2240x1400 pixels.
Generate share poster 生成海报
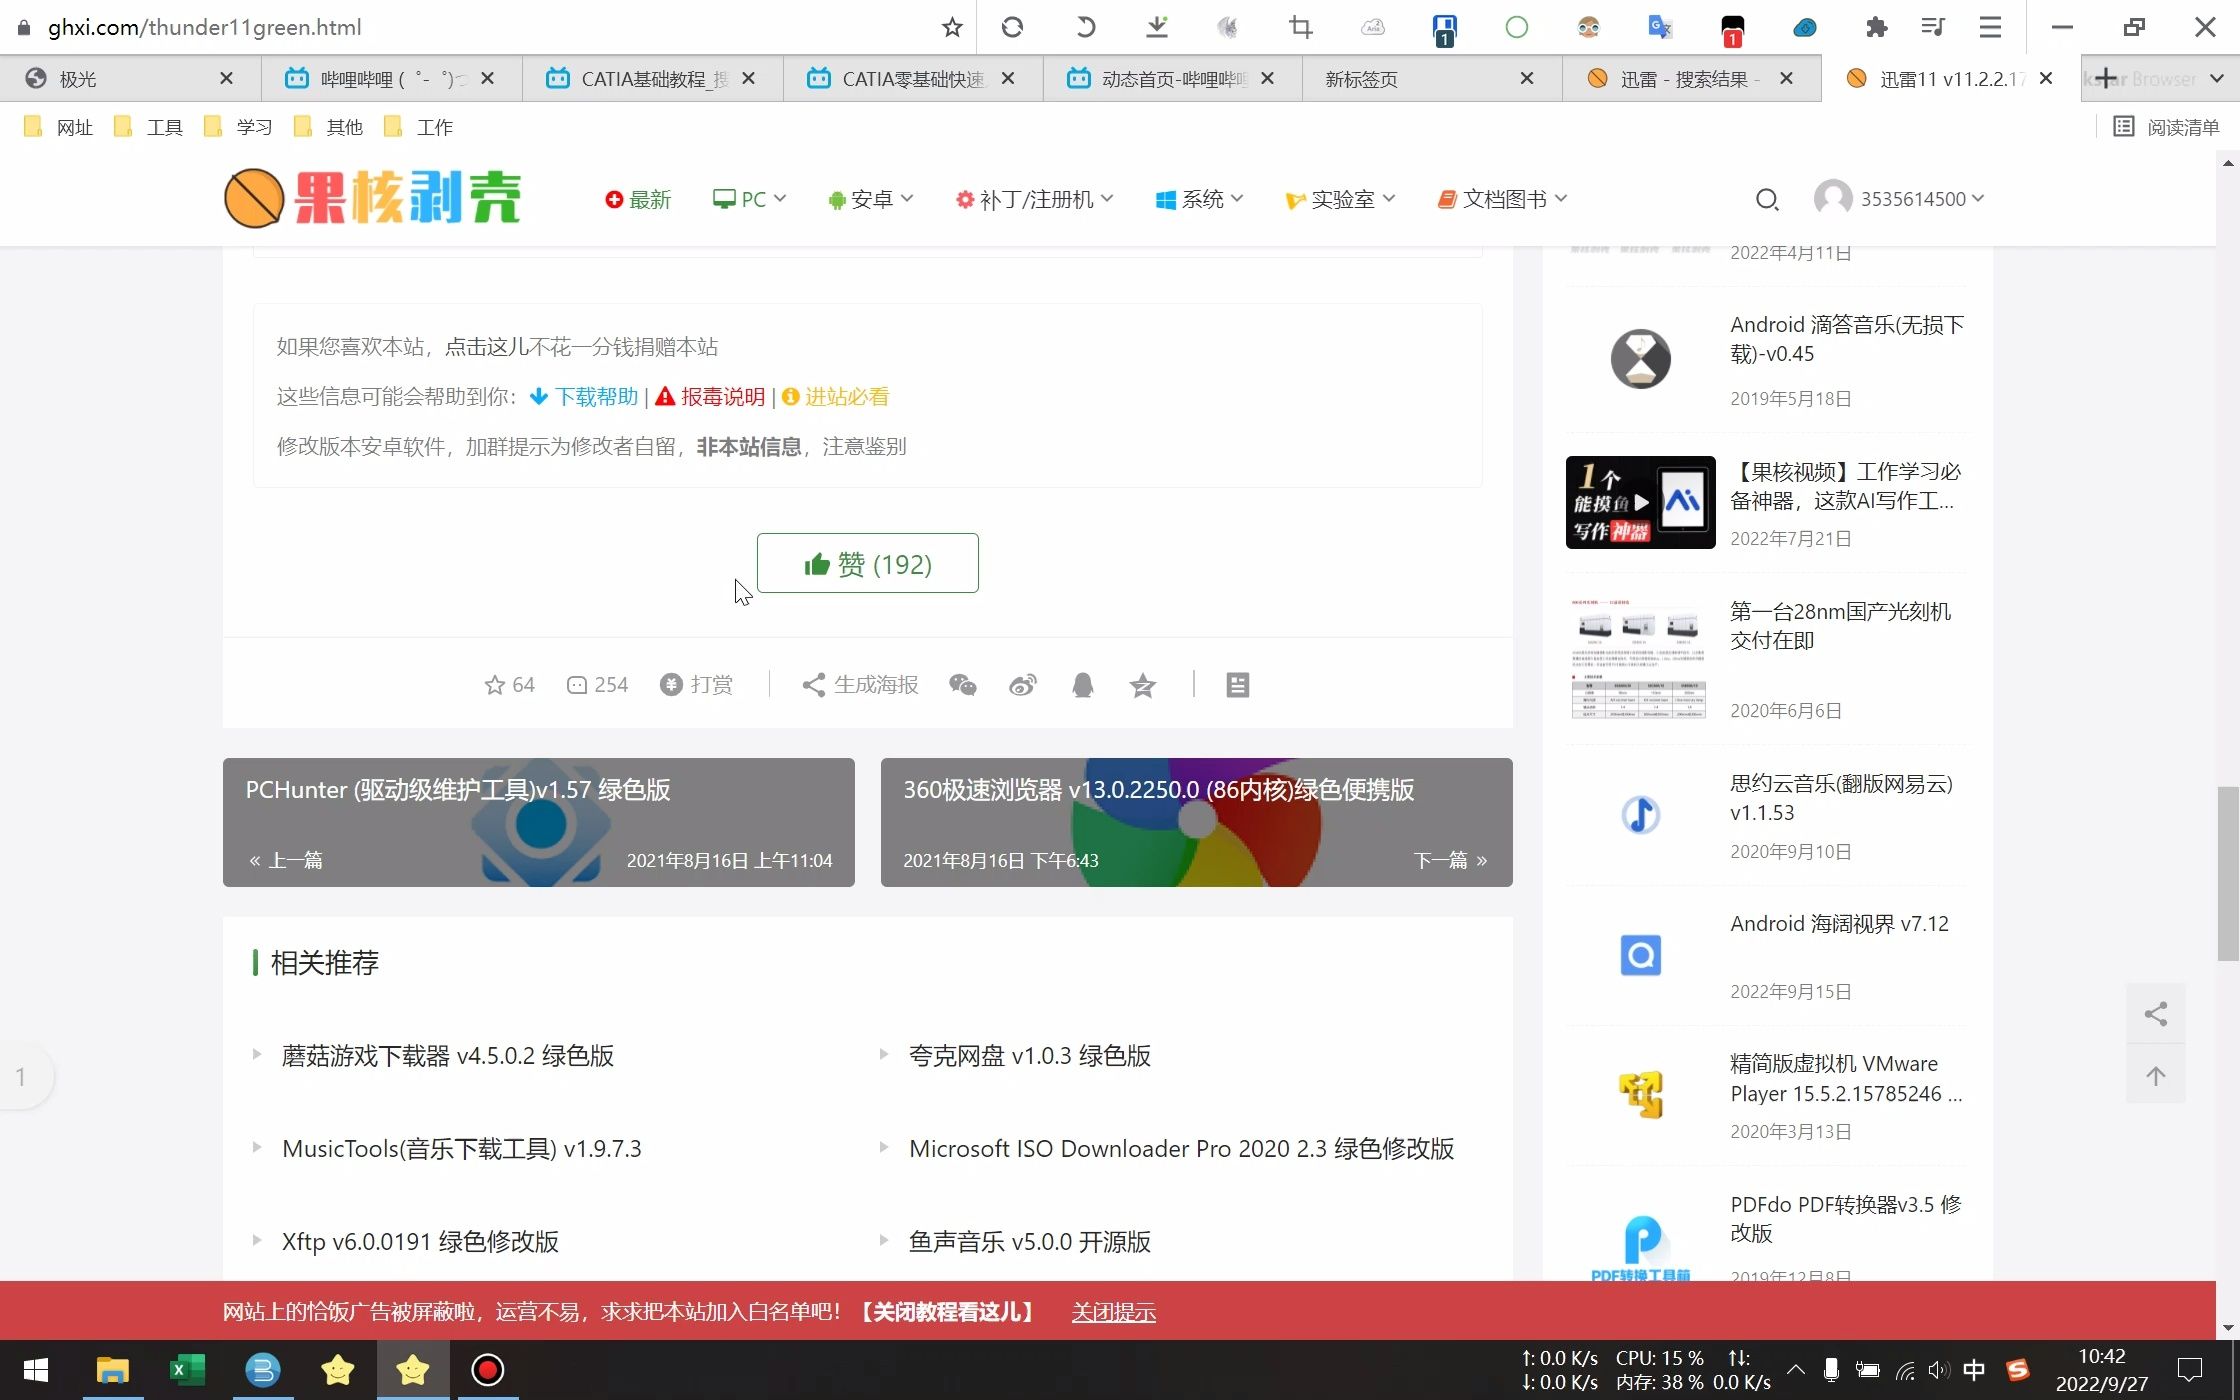(860, 685)
